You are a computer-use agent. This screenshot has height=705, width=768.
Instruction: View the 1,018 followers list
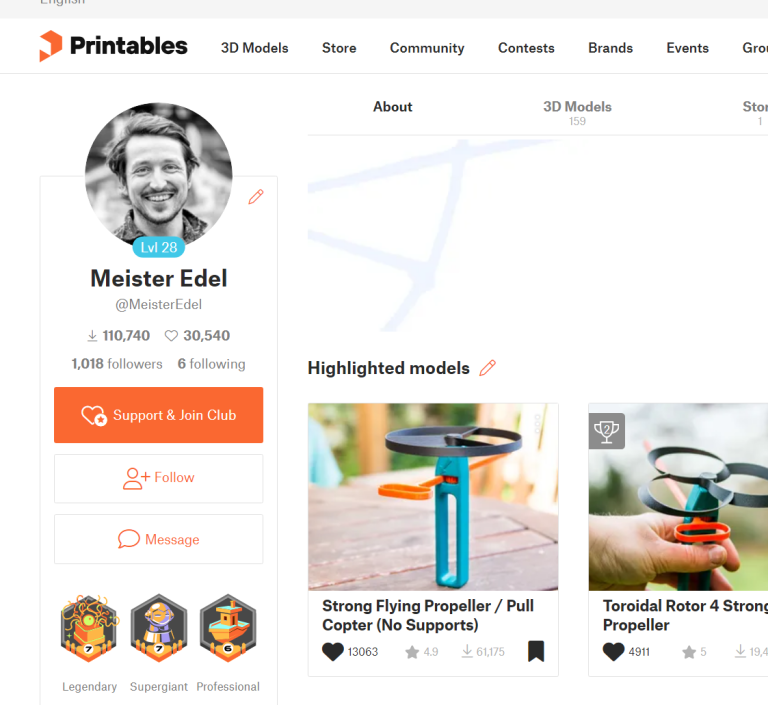[x=117, y=364]
